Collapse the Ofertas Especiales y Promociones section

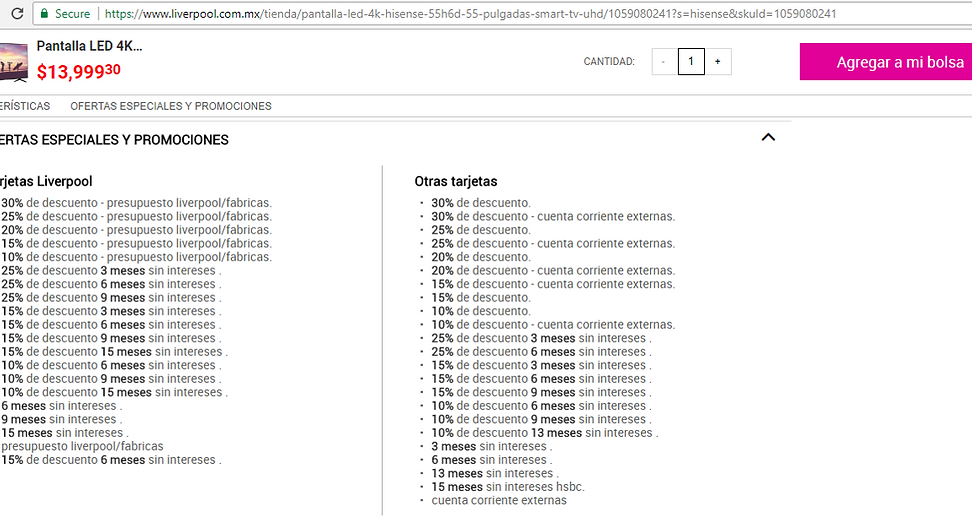coord(768,137)
